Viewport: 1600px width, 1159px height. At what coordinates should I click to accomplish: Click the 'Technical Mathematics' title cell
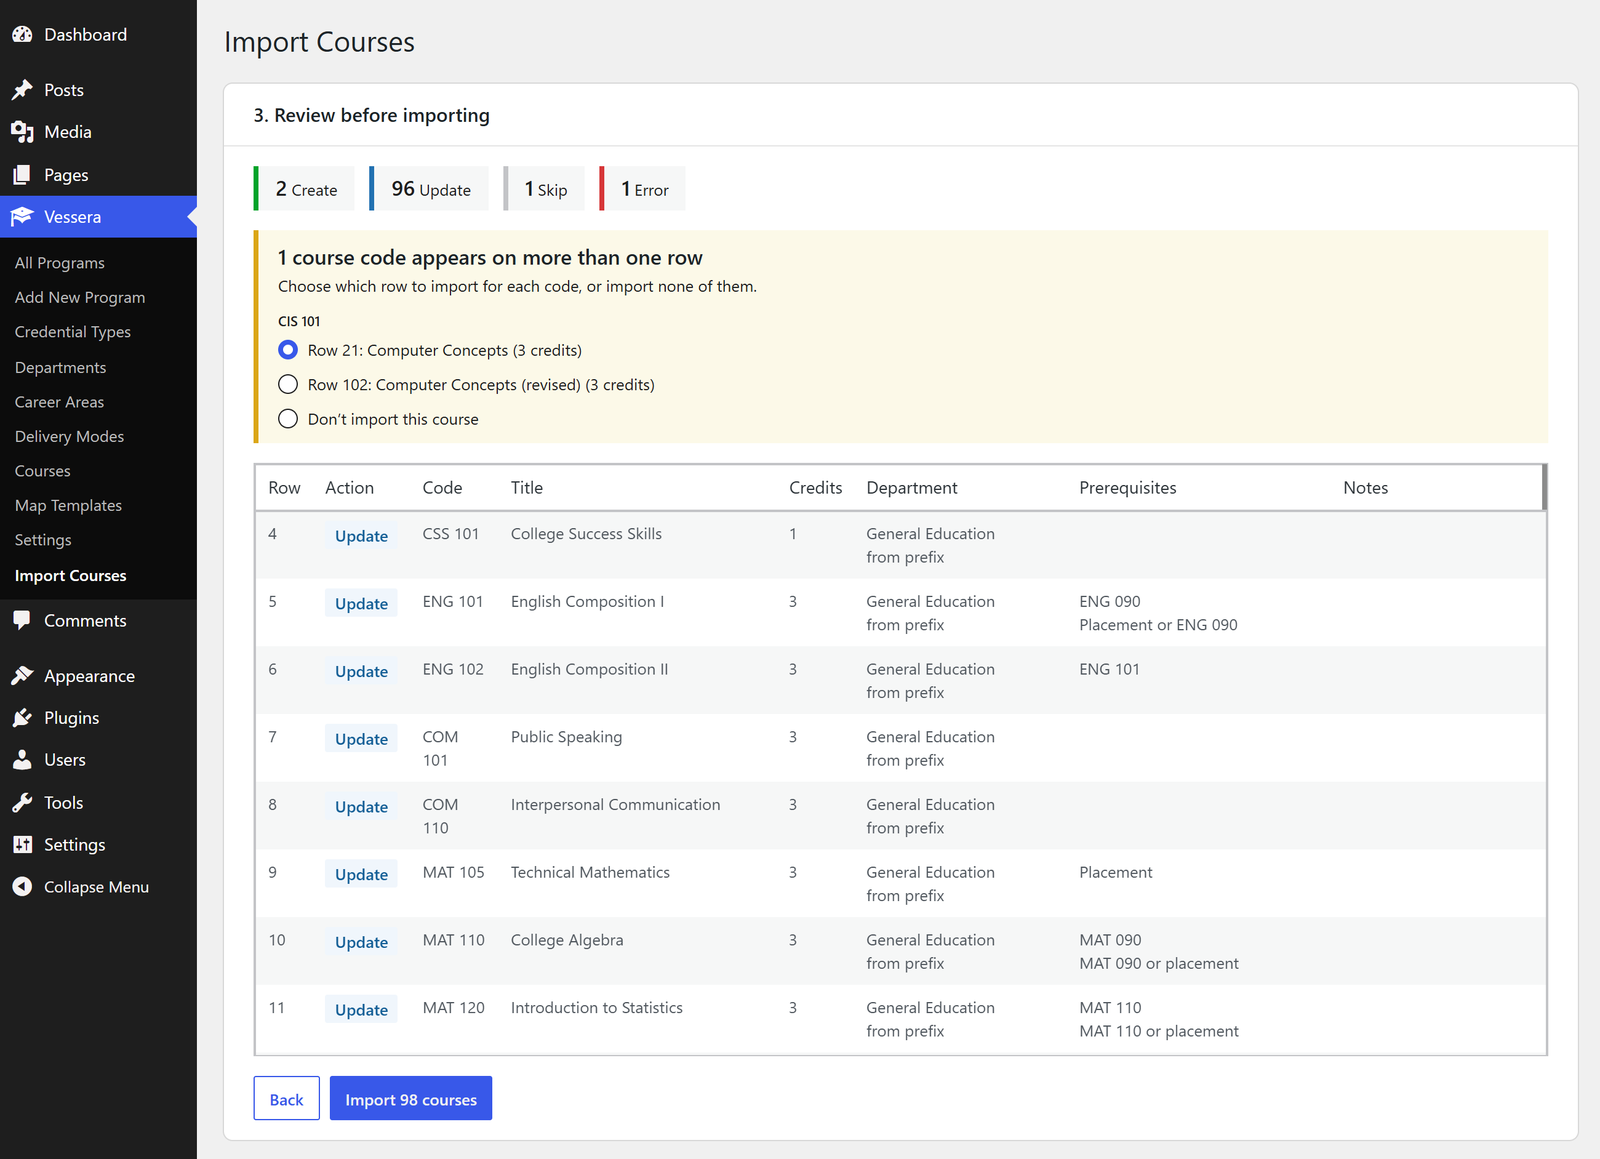[x=590, y=872]
